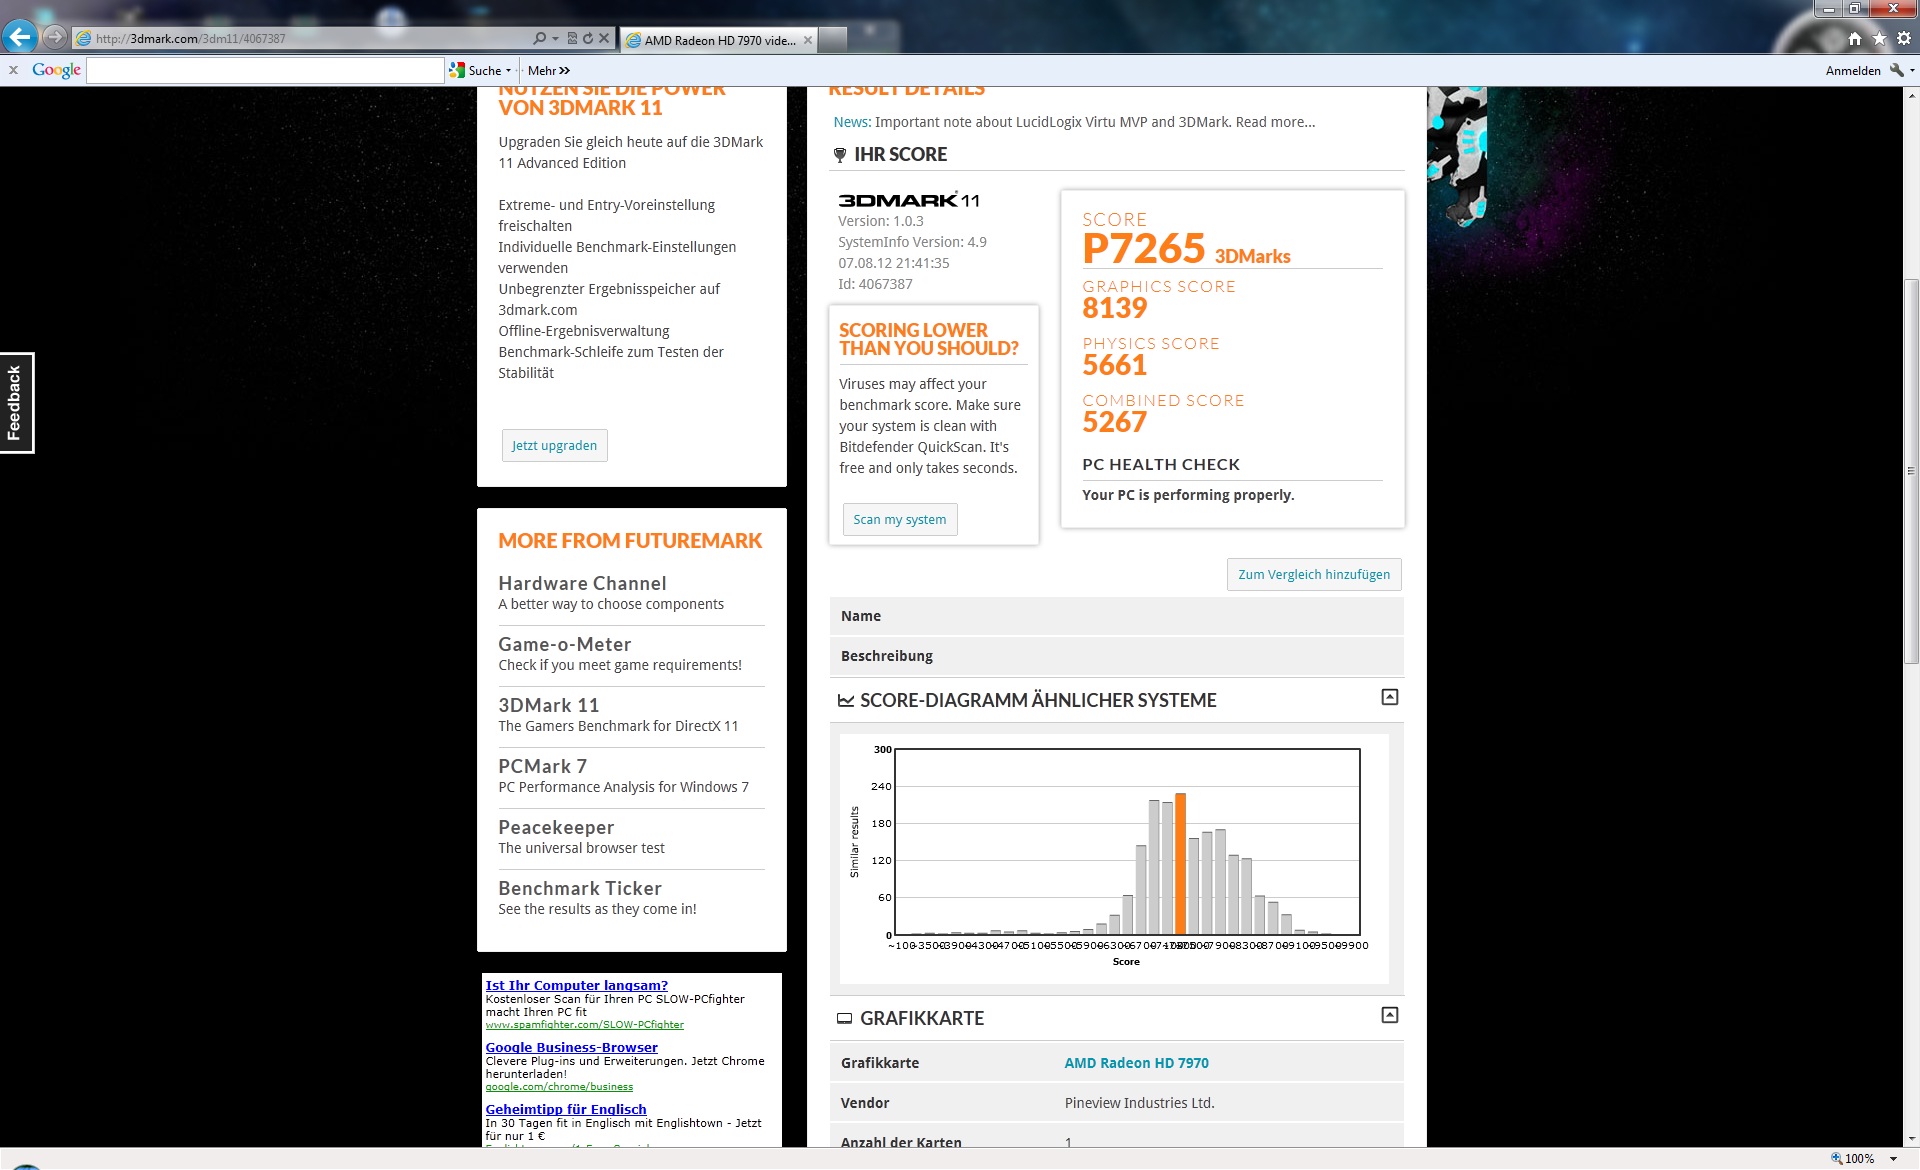Open favorites star icon
Screen dimensions: 1920x1170
pyautogui.click(x=1879, y=38)
